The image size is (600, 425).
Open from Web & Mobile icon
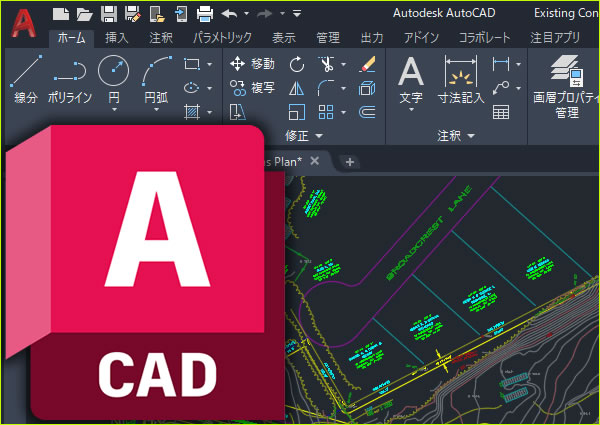(x=157, y=14)
